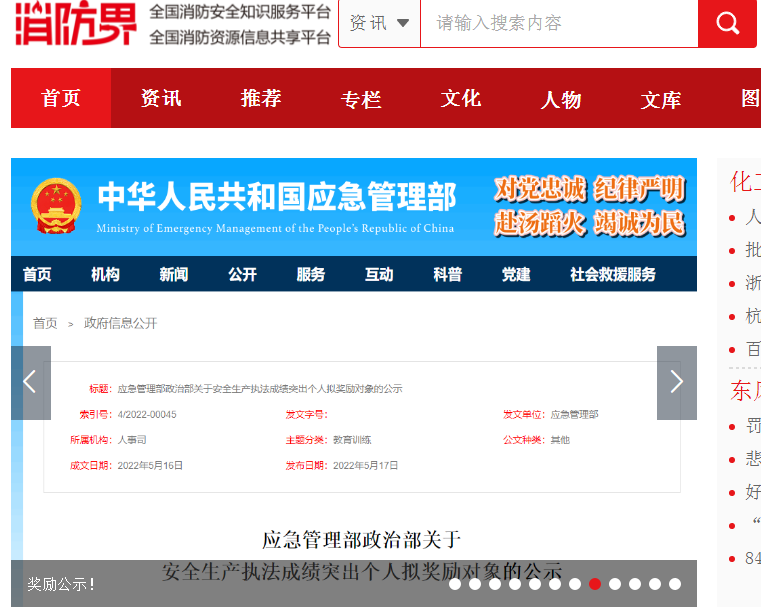Jump to tenth carousel slide dot
The image size is (761, 607).
(635, 584)
